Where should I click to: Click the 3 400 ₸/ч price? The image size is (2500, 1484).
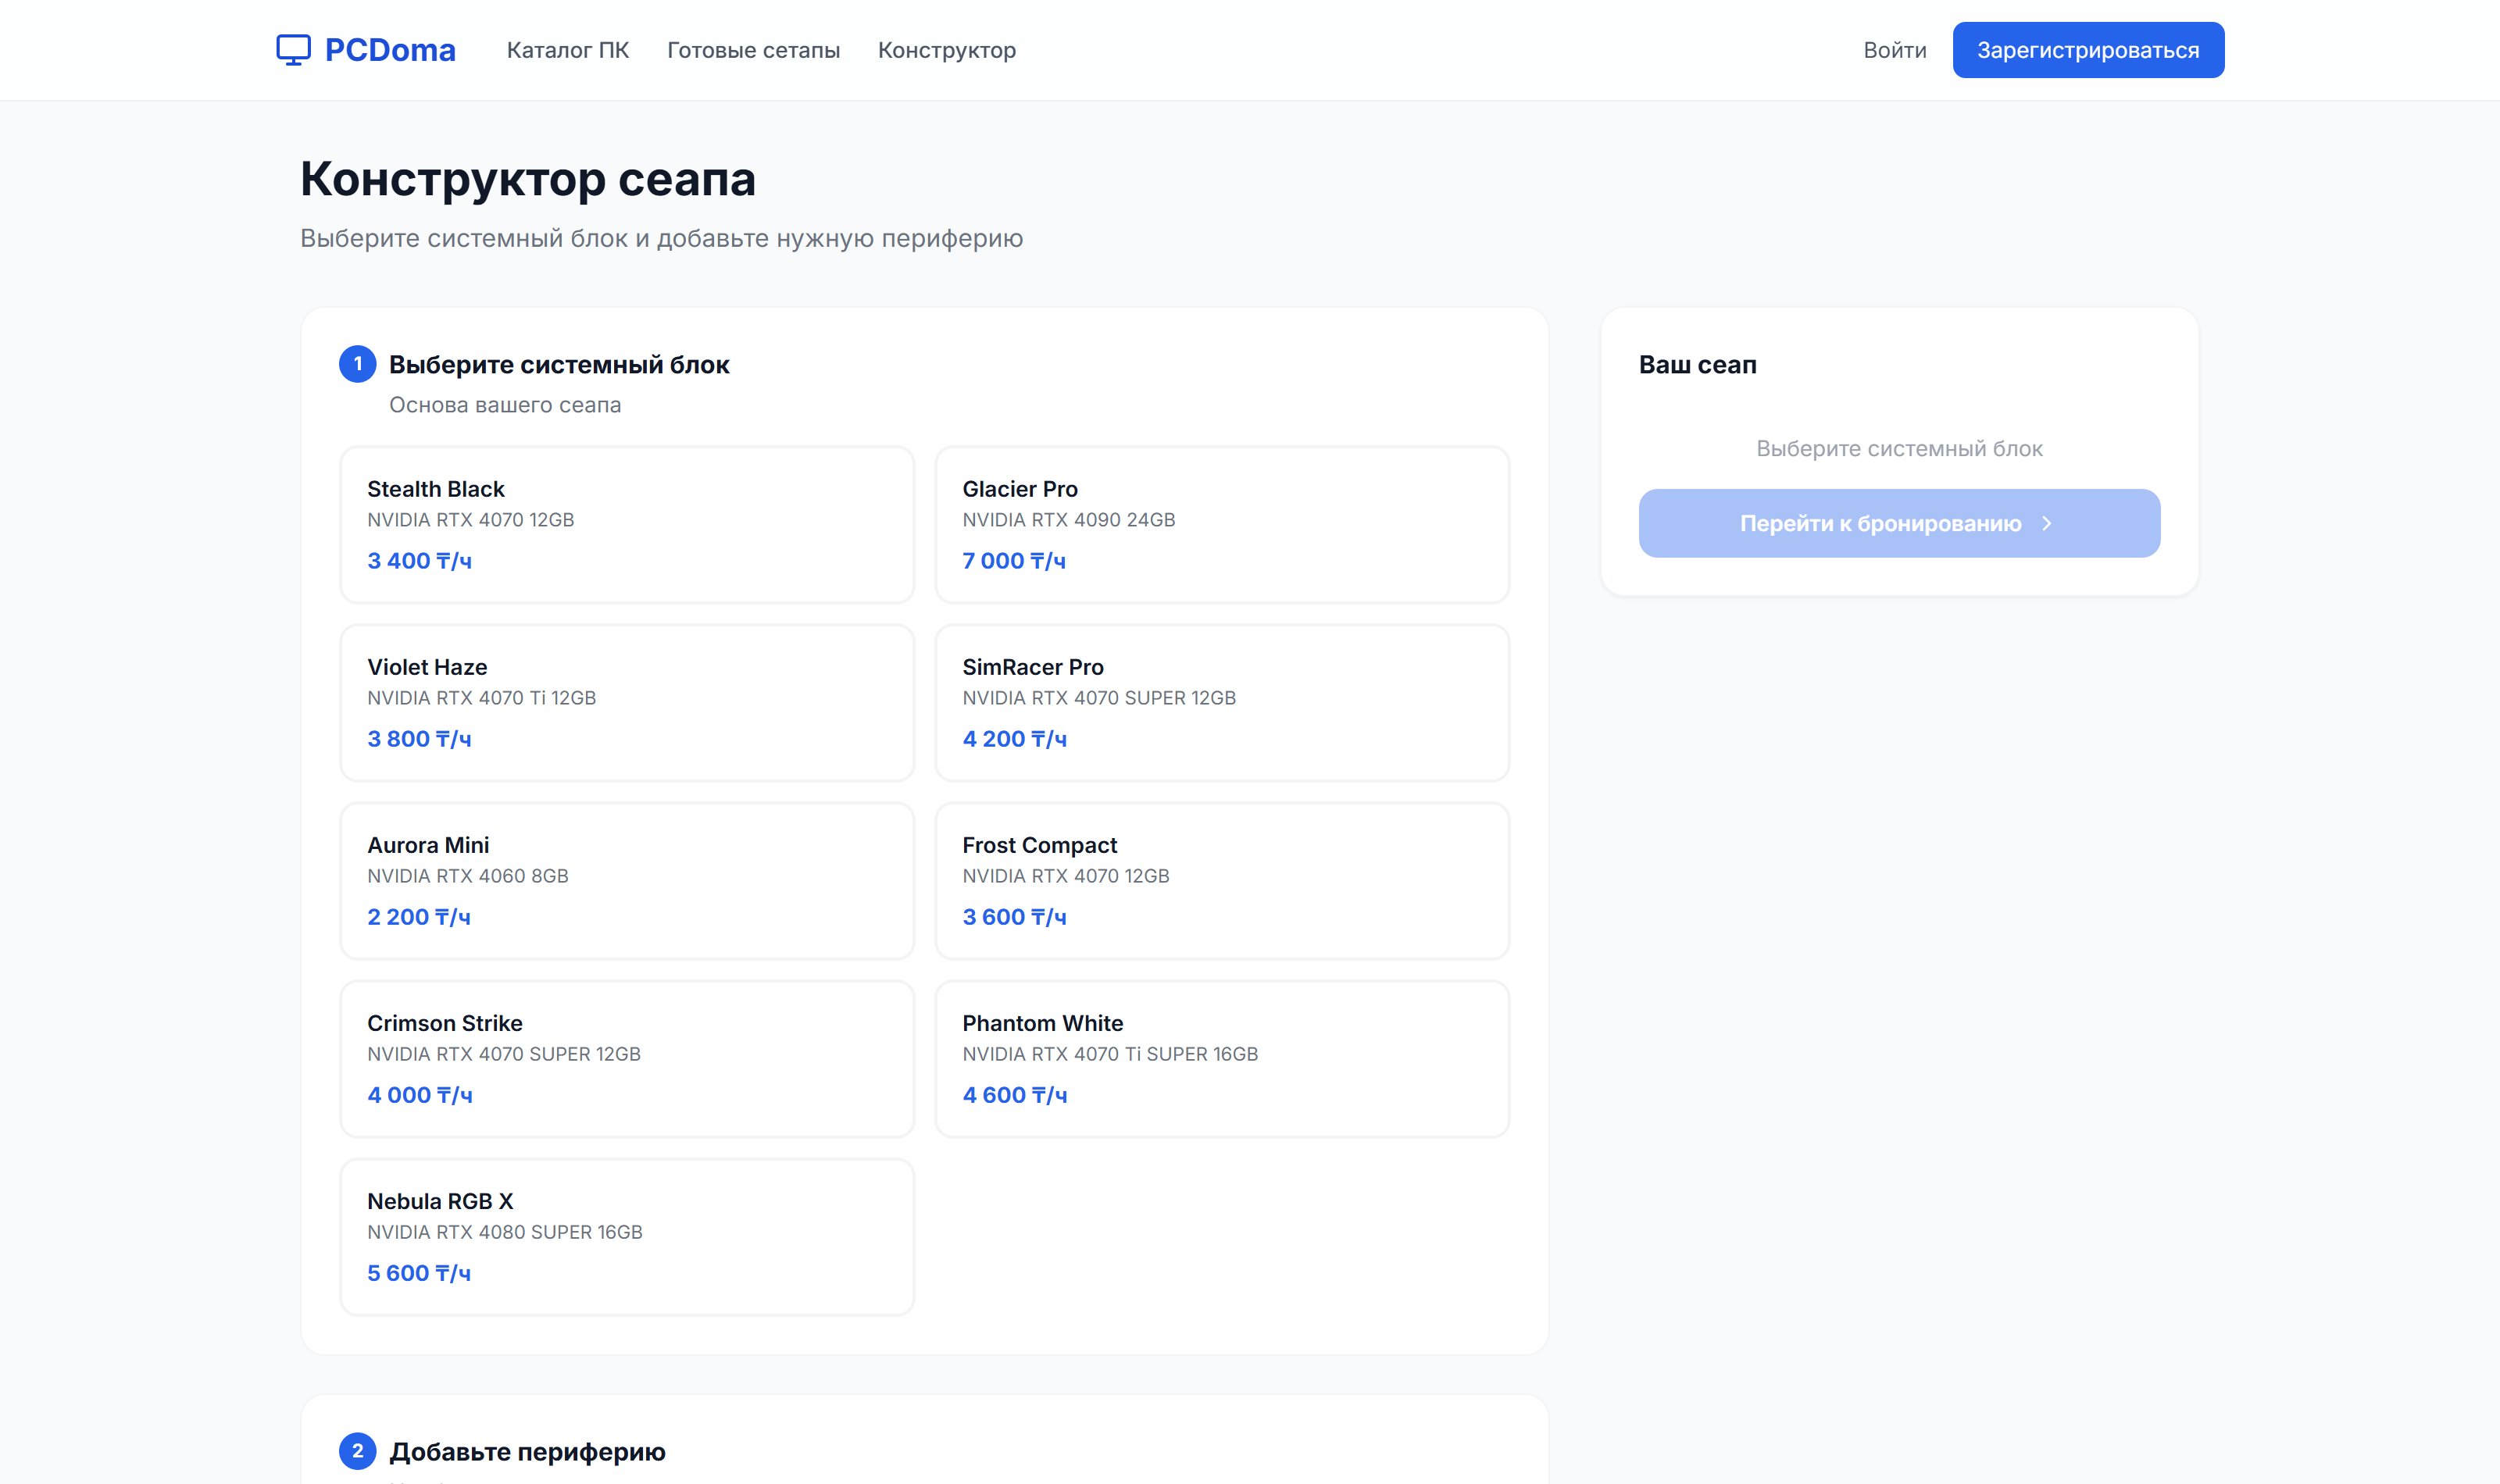point(419,561)
